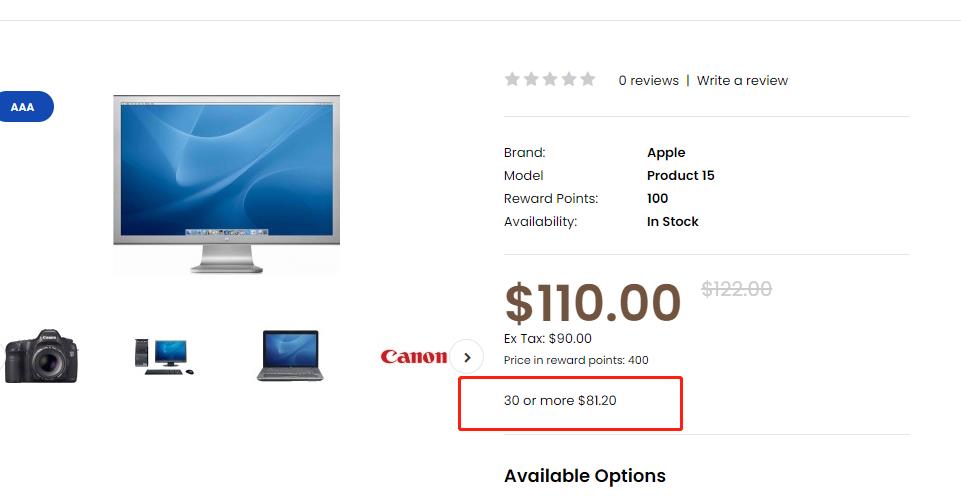Click the blue AAA badge label
Viewport: 961px width, 500px height.
click(25, 107)
